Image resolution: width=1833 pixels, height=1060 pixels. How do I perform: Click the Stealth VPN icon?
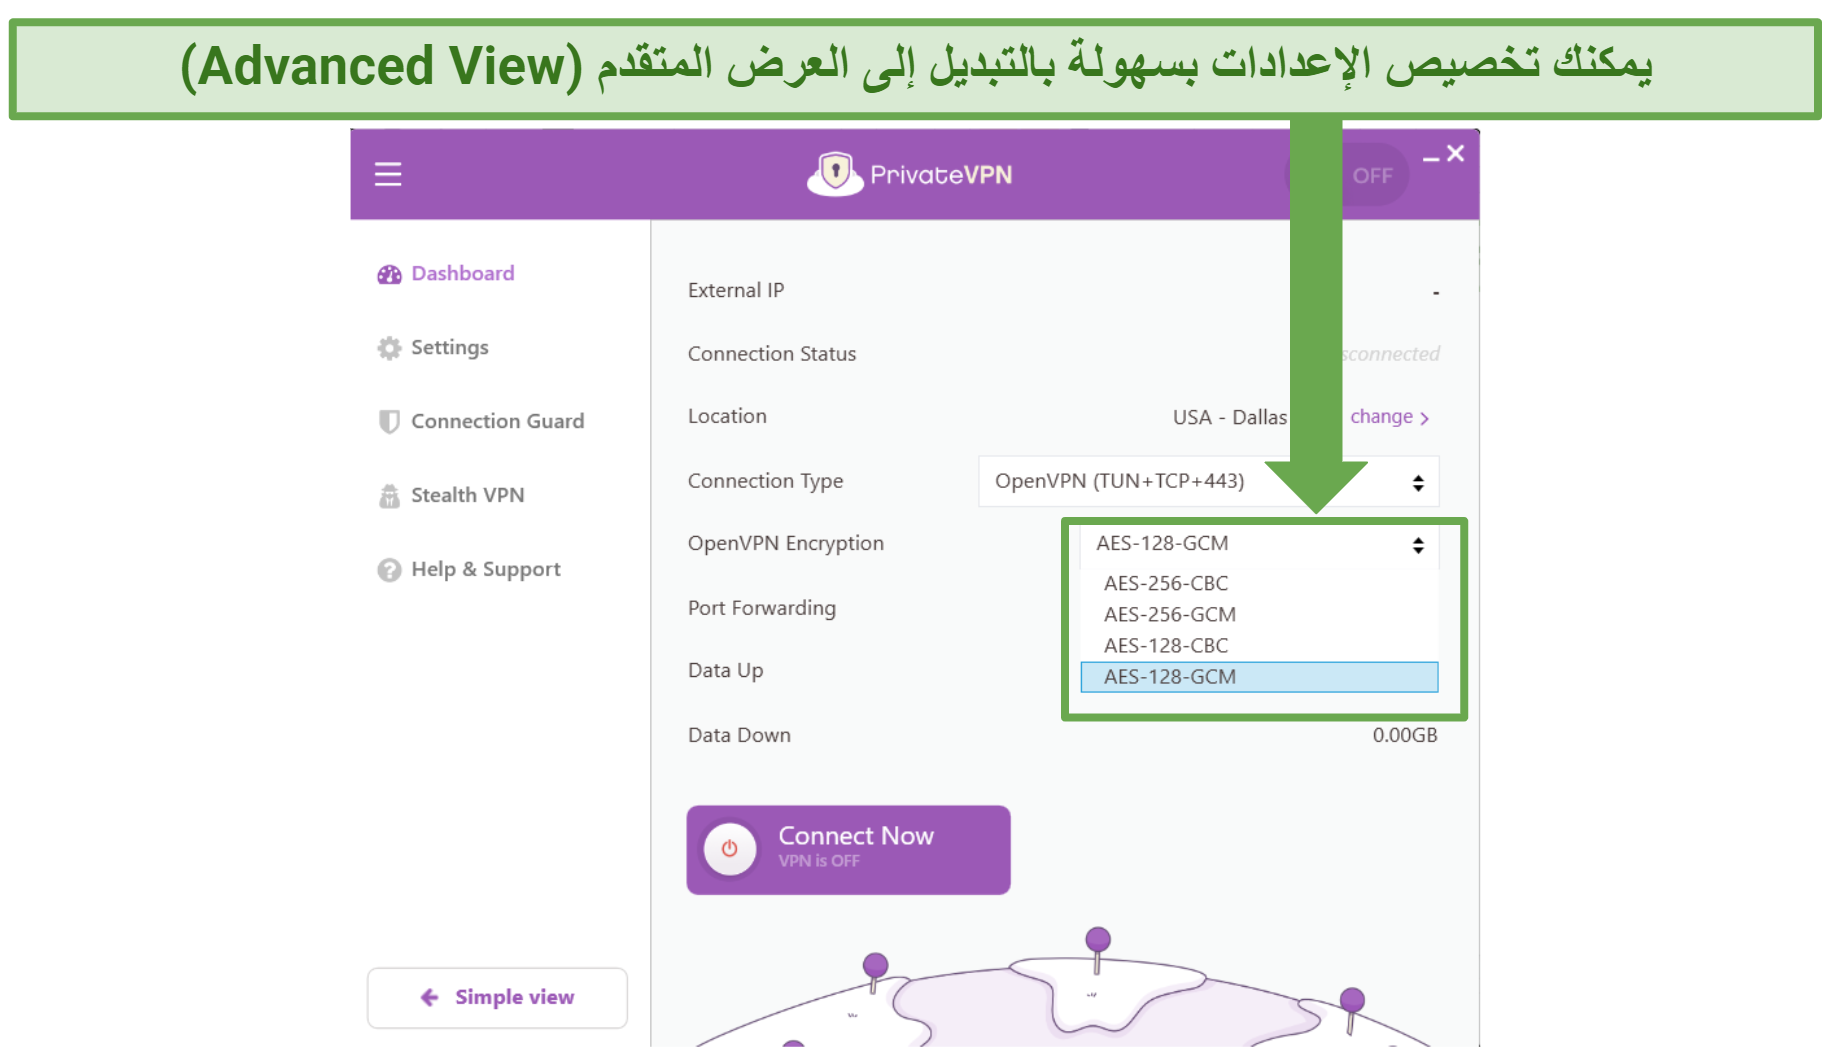[389, 495]
